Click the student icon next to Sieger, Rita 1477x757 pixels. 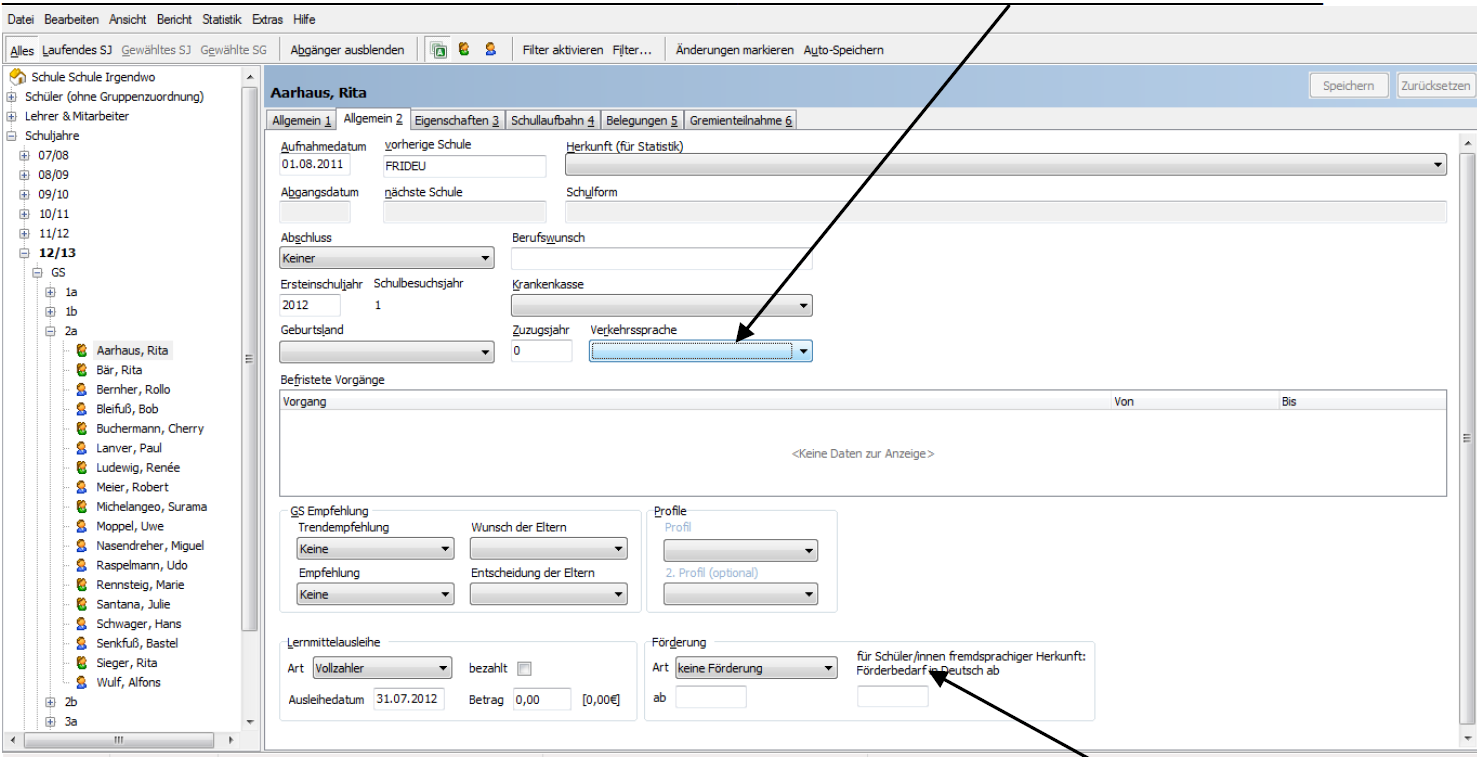(x=82, y=662)
